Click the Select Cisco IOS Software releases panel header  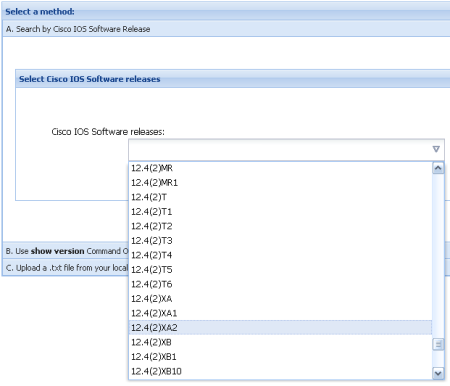(x=233, y=79)
